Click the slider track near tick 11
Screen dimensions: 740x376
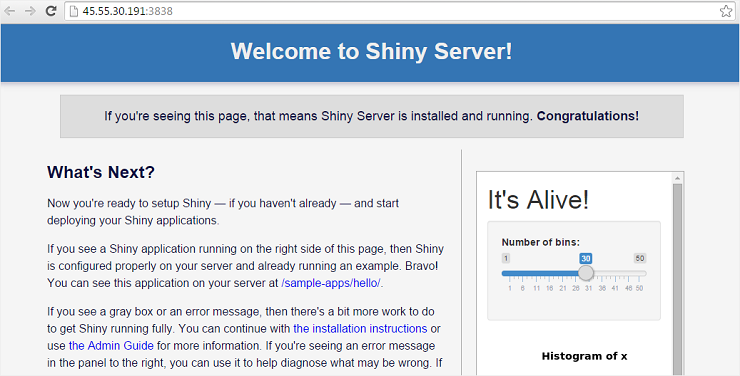point(536,273)
